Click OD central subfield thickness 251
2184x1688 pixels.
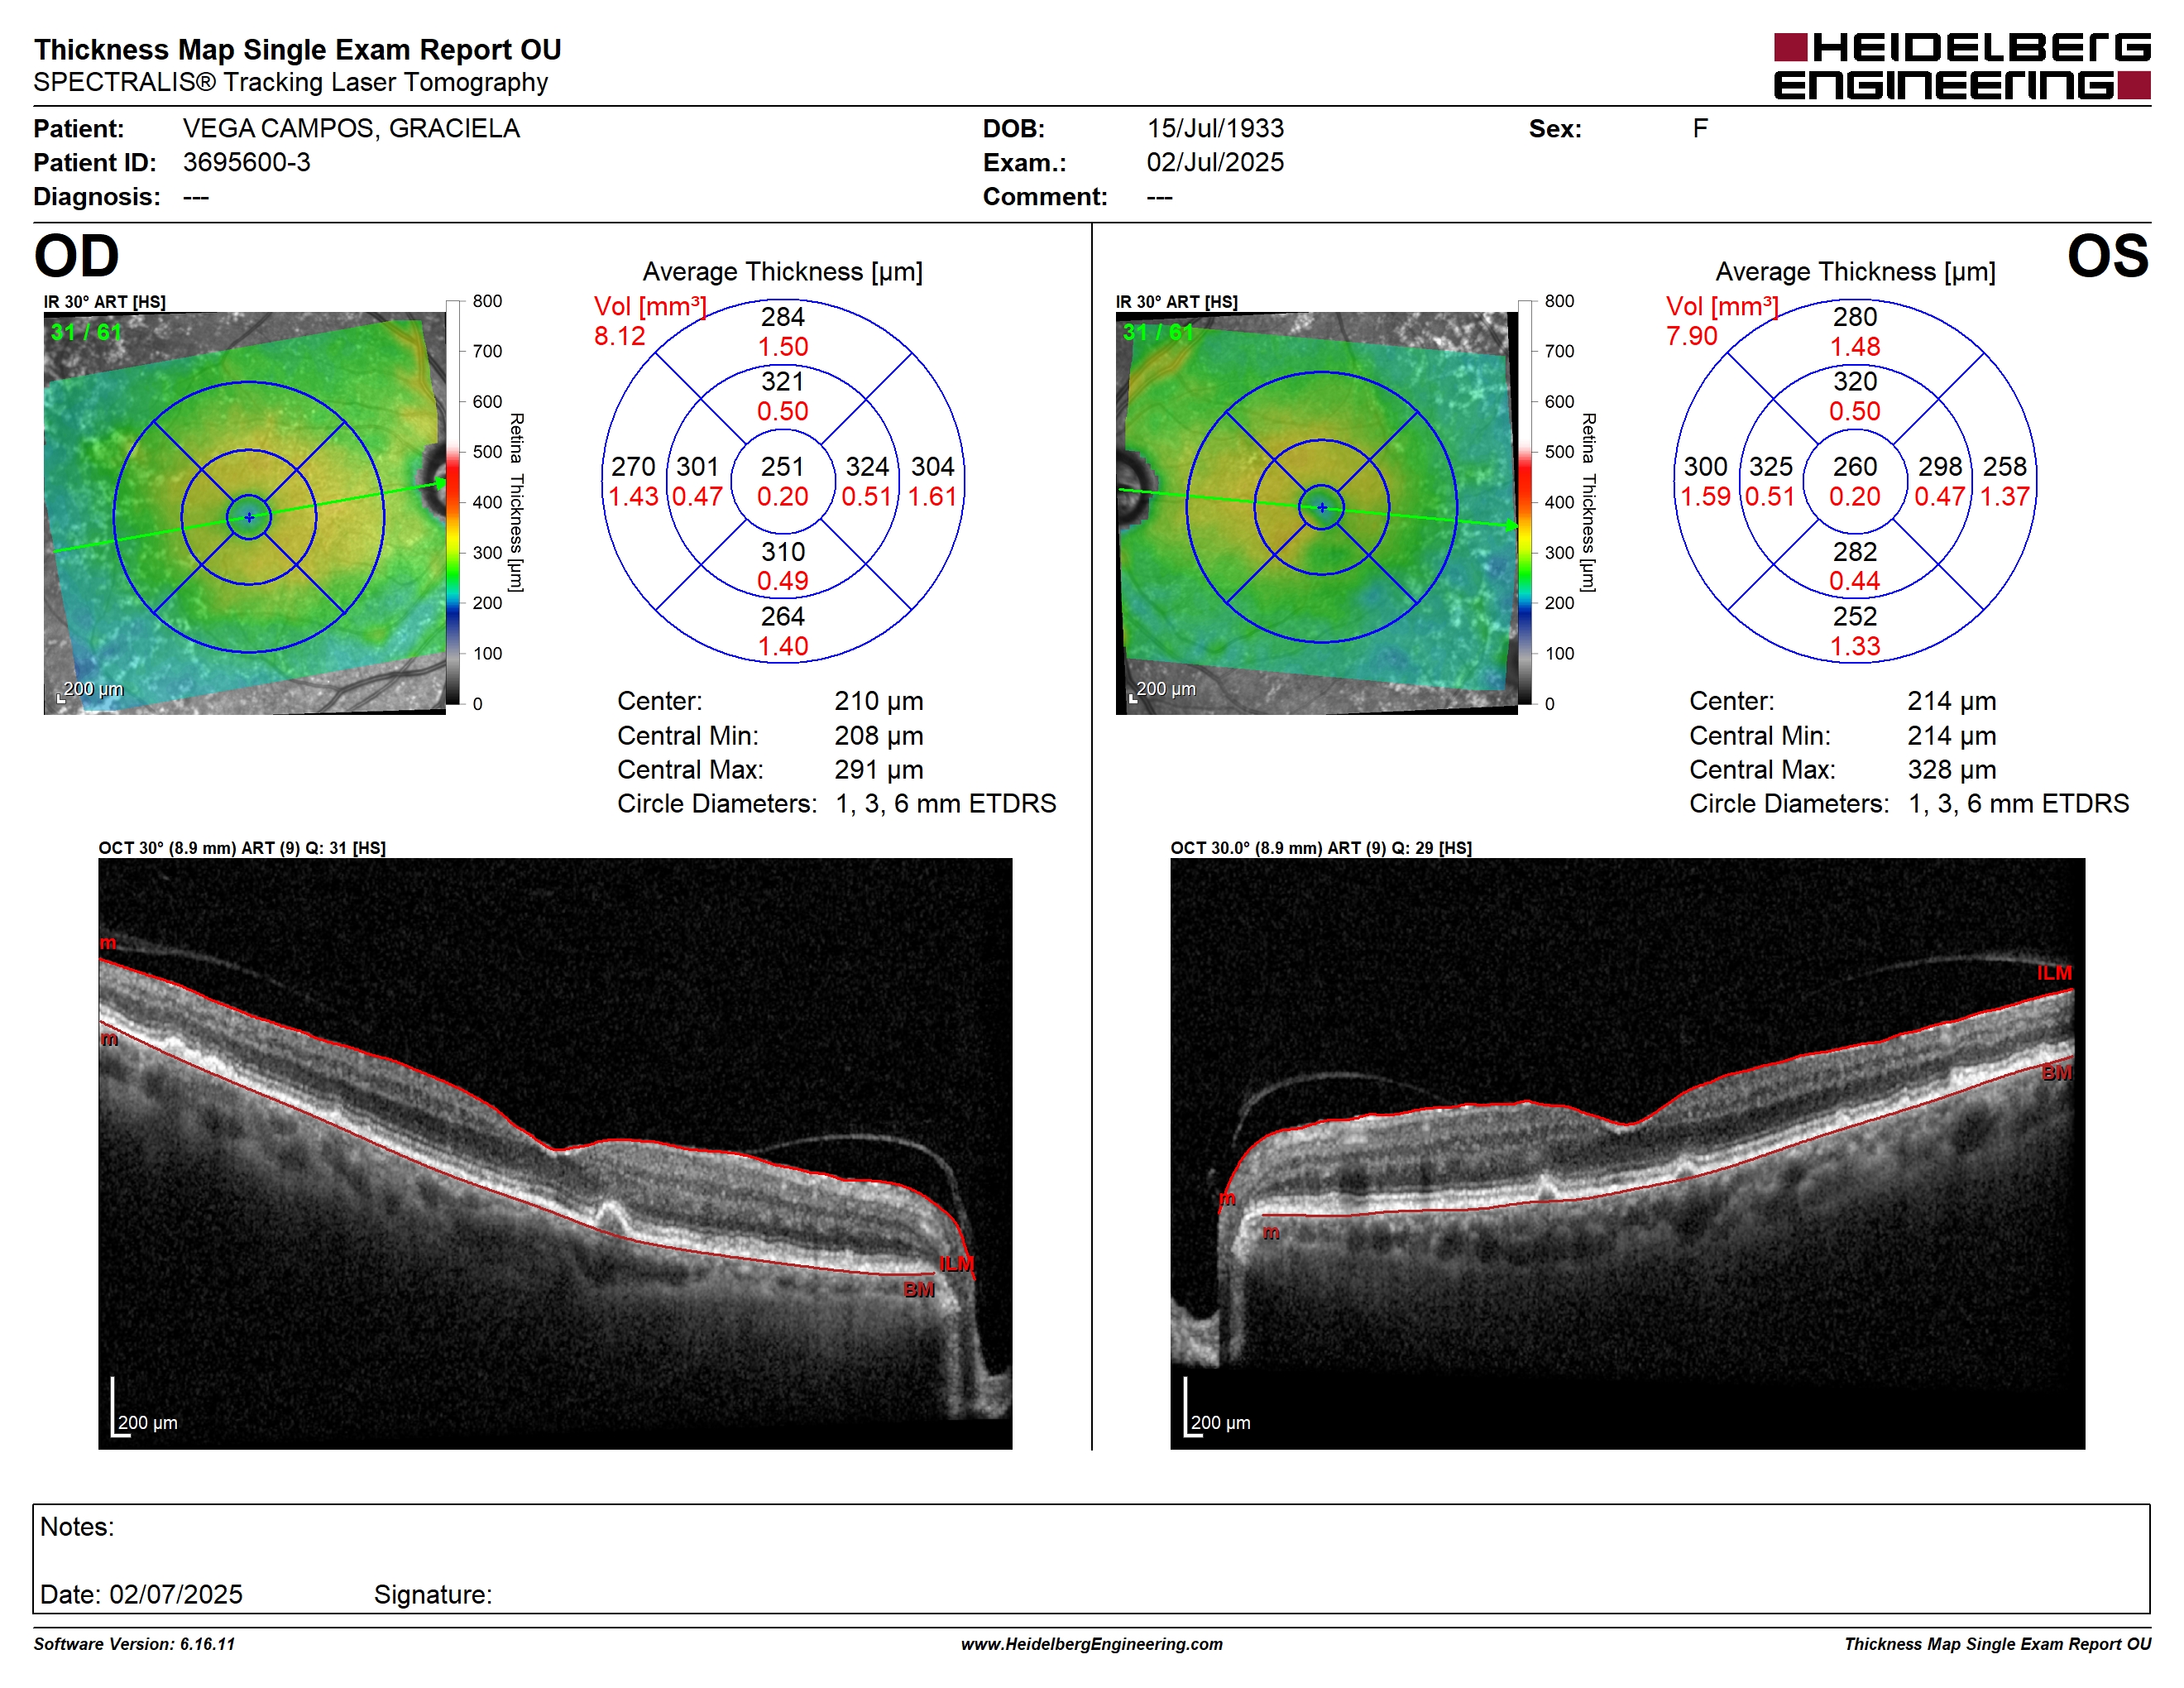click(x=782, y=467)
